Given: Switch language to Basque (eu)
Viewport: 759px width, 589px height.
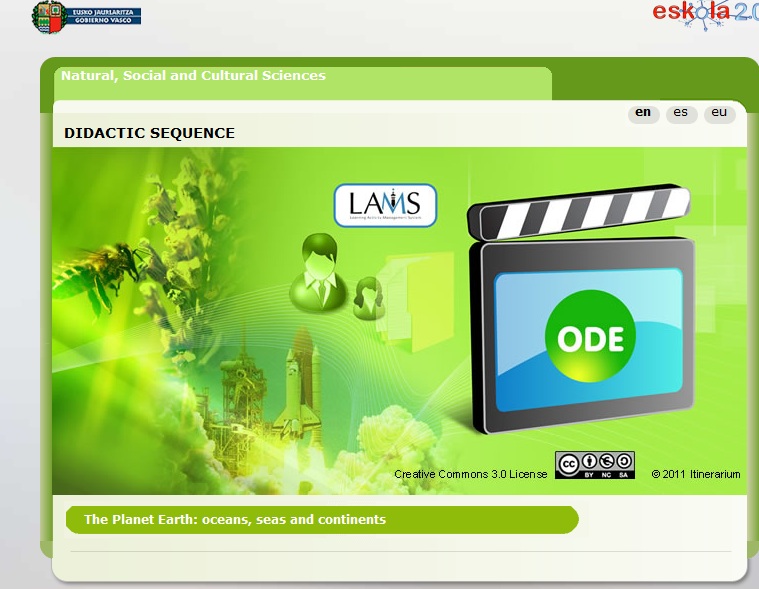Looking at the screenshot, I should 719,113.
